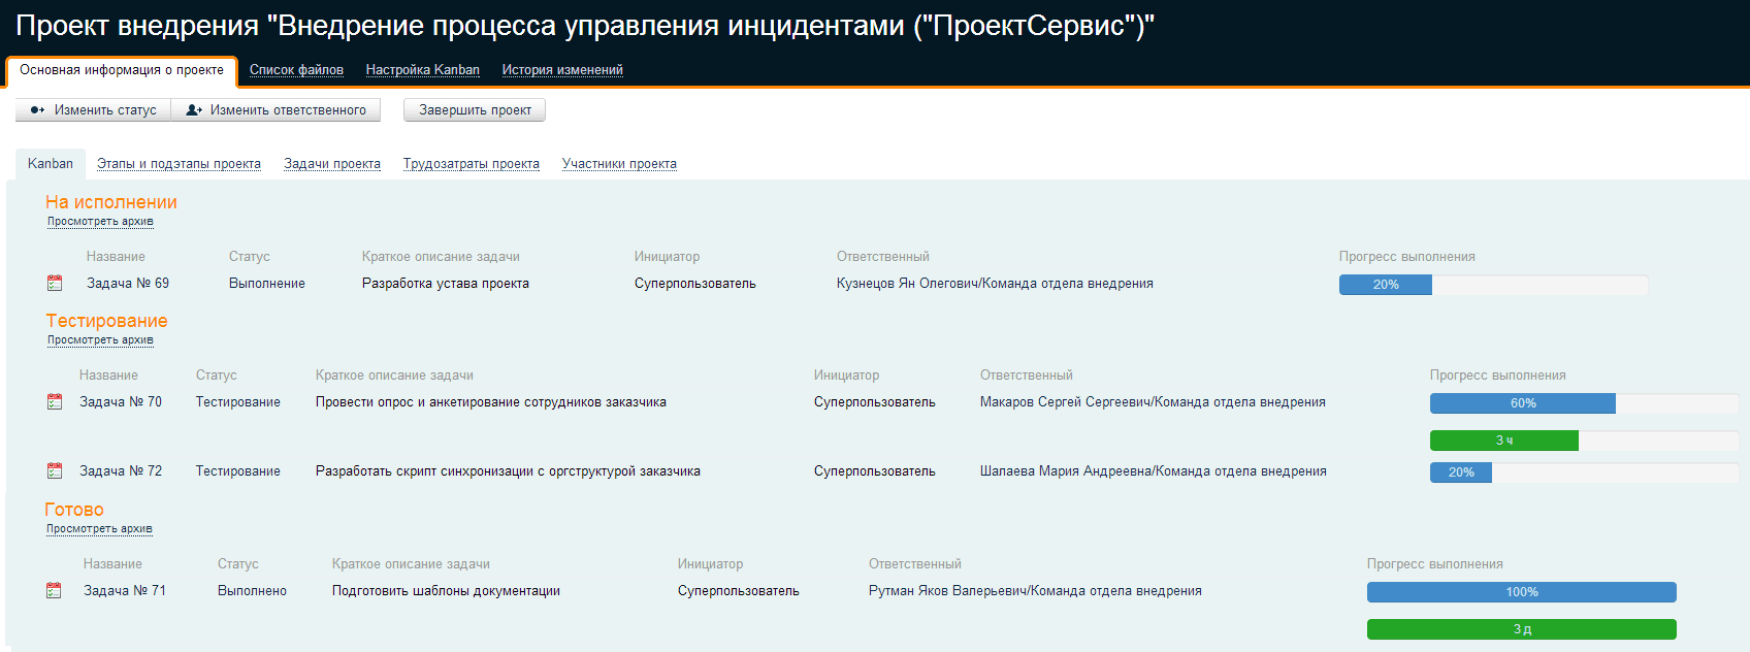Open task name Задача № 72
Image resolution: width=1750 pixels, height=652 pixels.
point(121,471)
